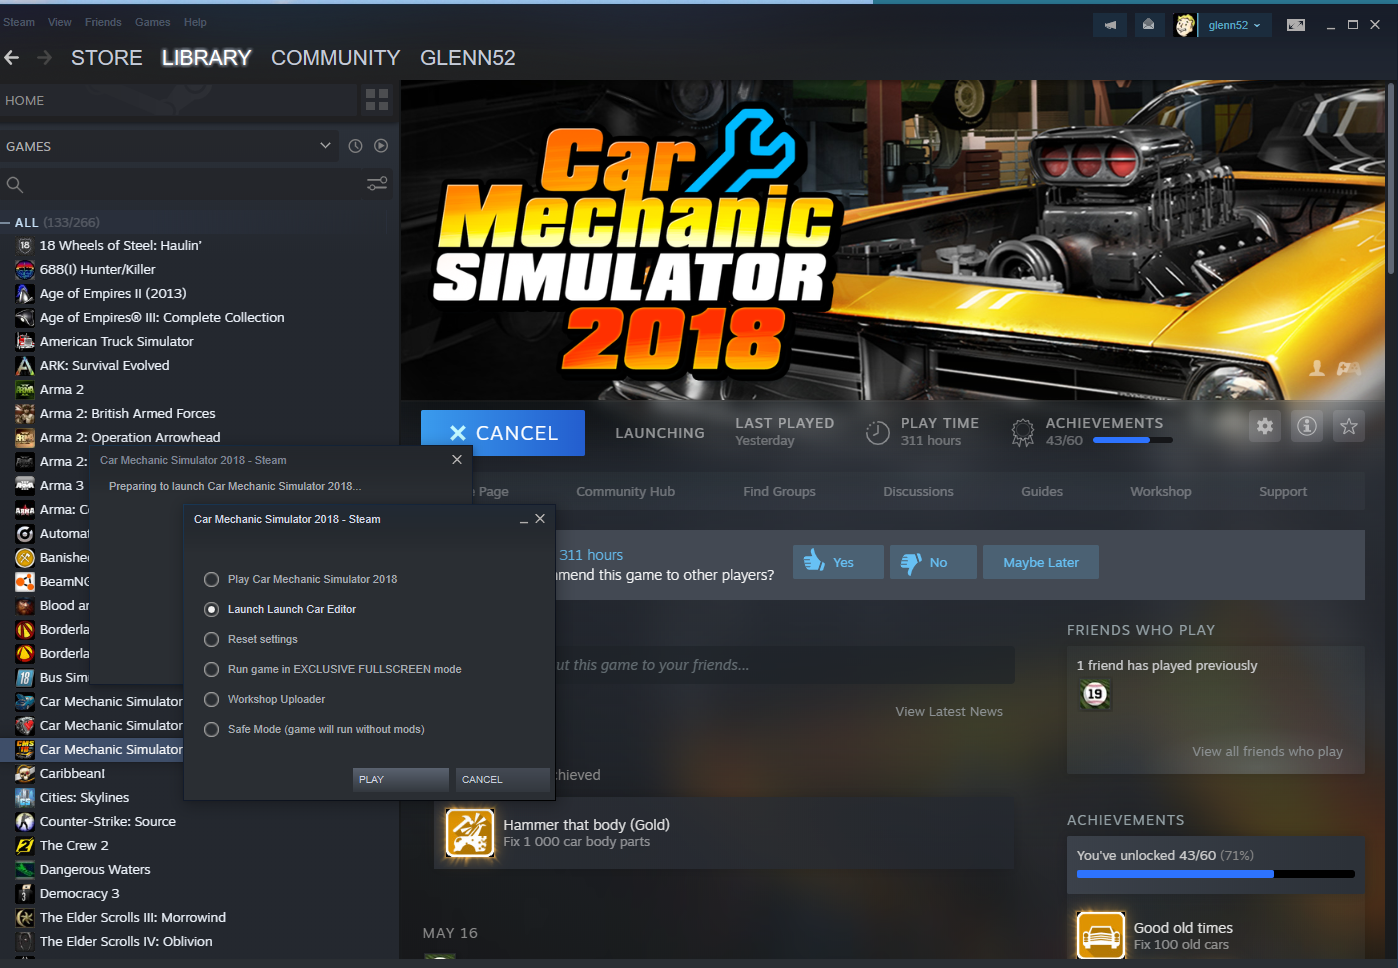This screenshot has width=1398, height=968.
Task: Switch to Big Picture mode icon
Action: (1296, 25)
